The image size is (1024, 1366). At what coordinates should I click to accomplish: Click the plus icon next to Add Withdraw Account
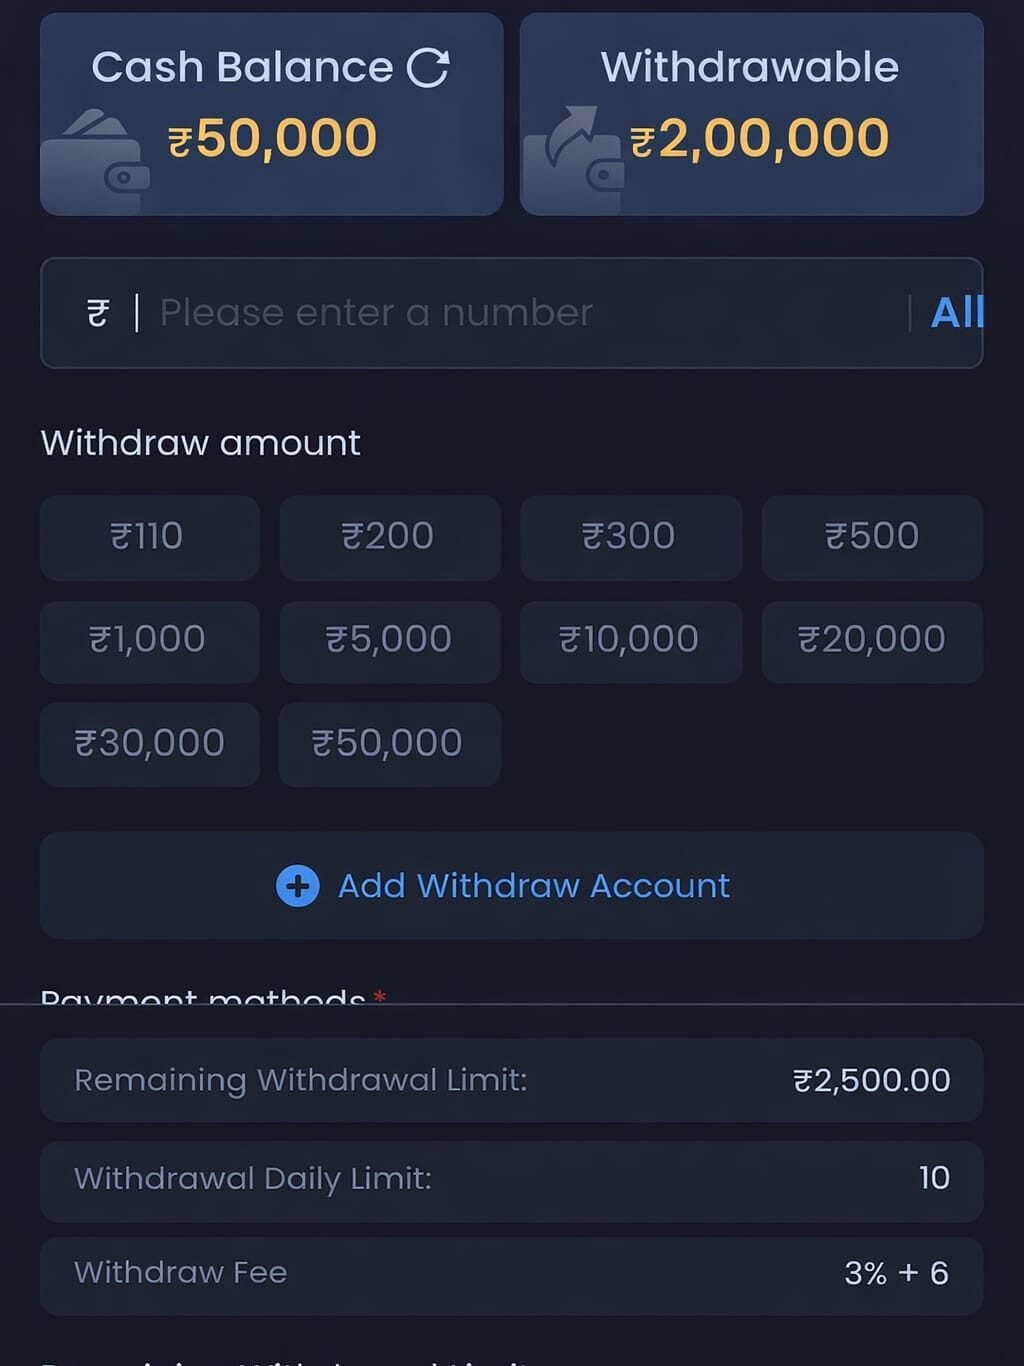(x=295, y=886)
